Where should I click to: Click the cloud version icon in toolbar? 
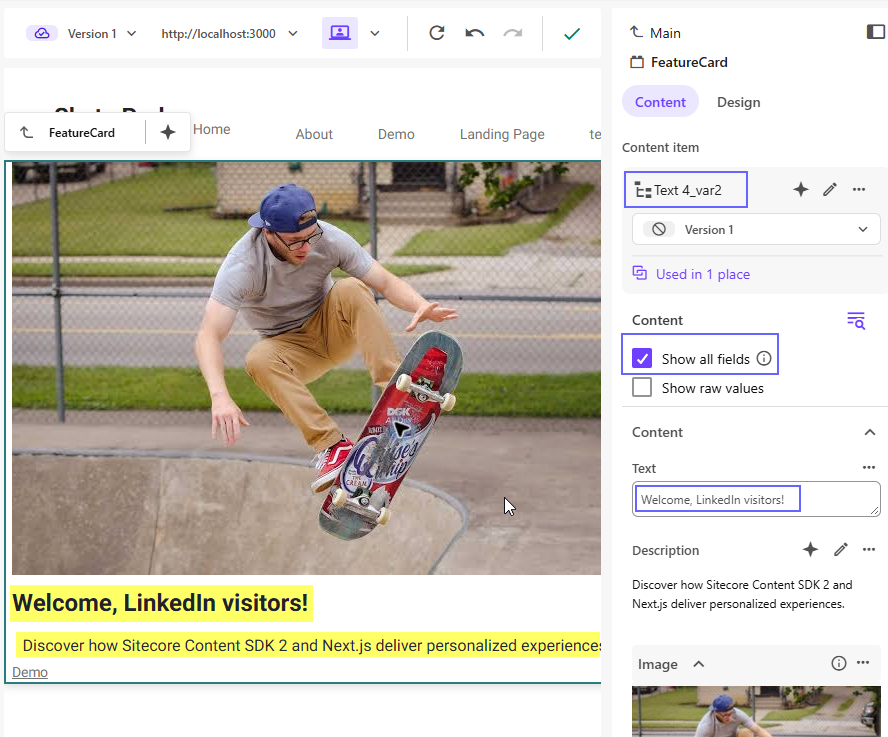(42, 33)
